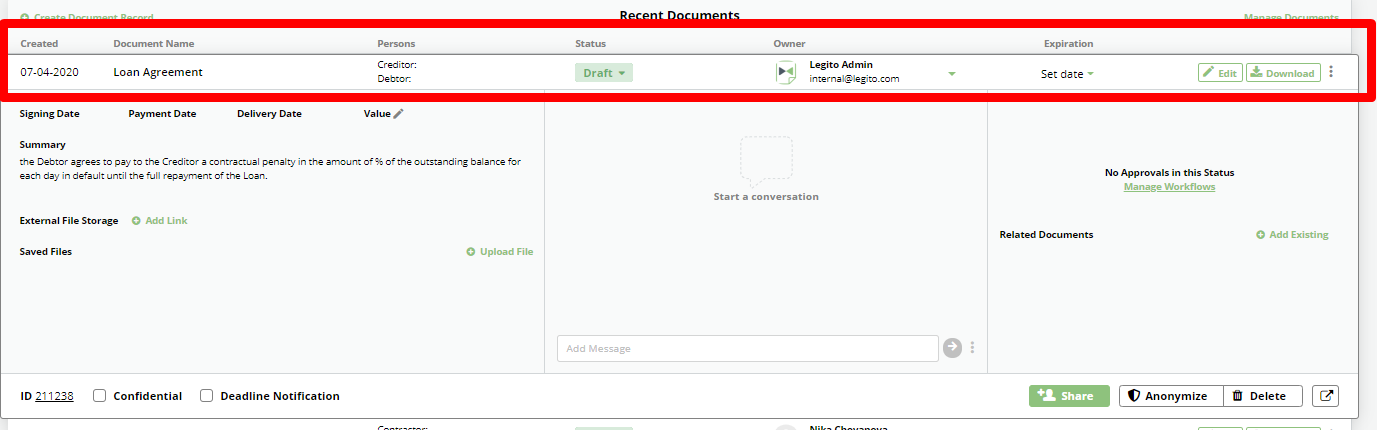
Task: Anonymize the document
Action: (1167, 396)
